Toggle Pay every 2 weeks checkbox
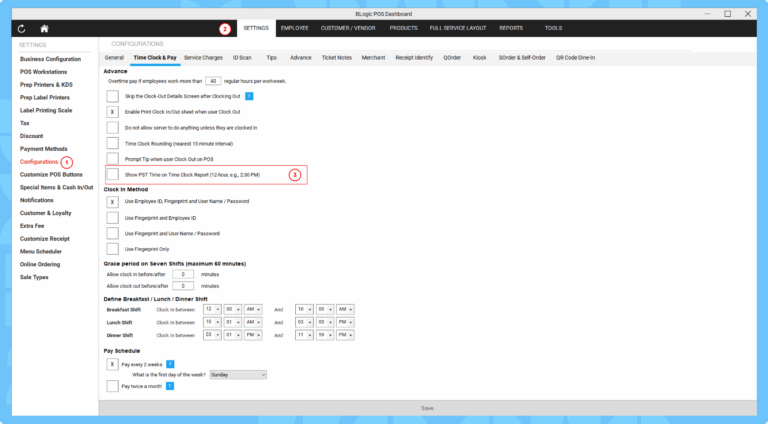Image resolution: width=768 pixels, height=424 pixels. tap(113, 364)
